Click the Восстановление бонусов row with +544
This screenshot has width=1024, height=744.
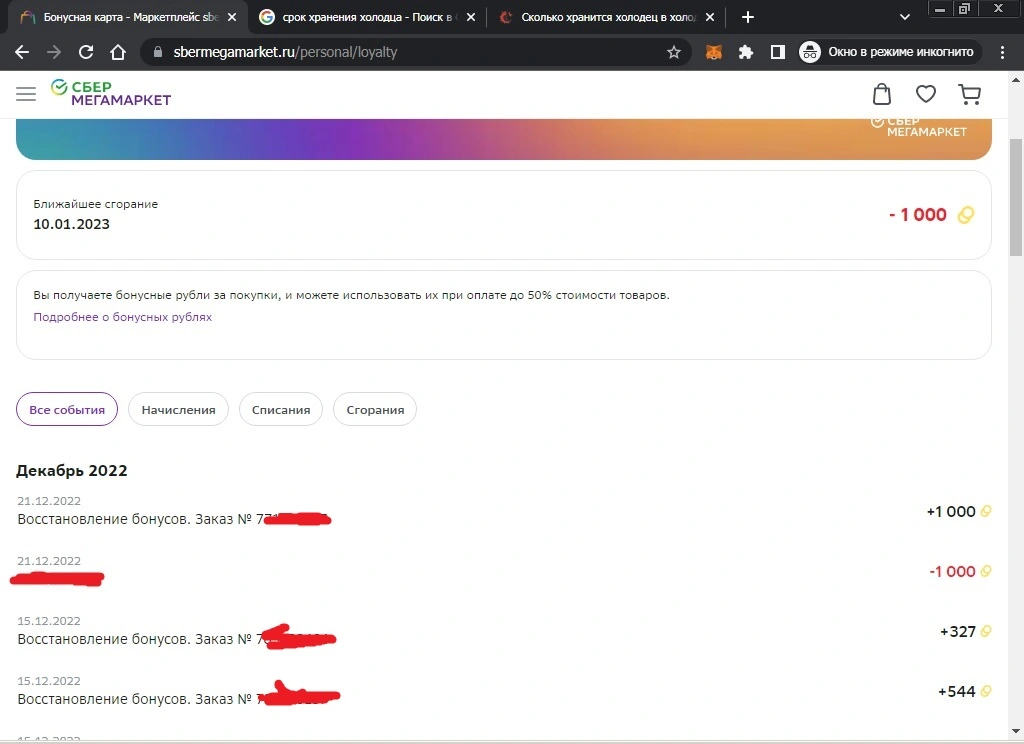pos(504,692)
